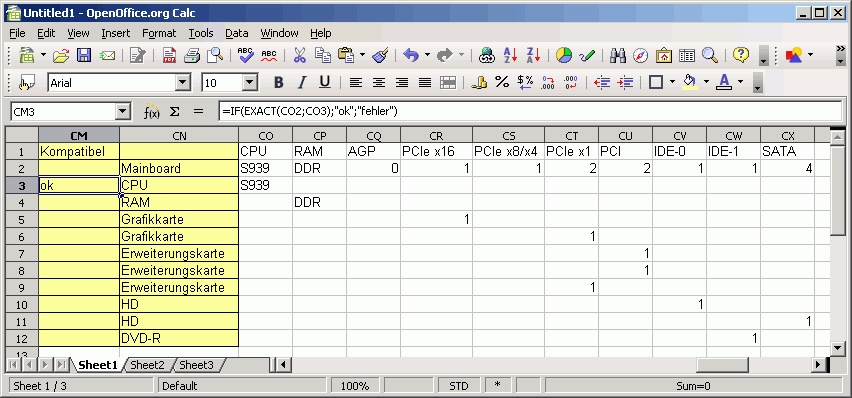Screen dimensions: 852x398
Task: Export directly as PDF
Action: point(169,55)
